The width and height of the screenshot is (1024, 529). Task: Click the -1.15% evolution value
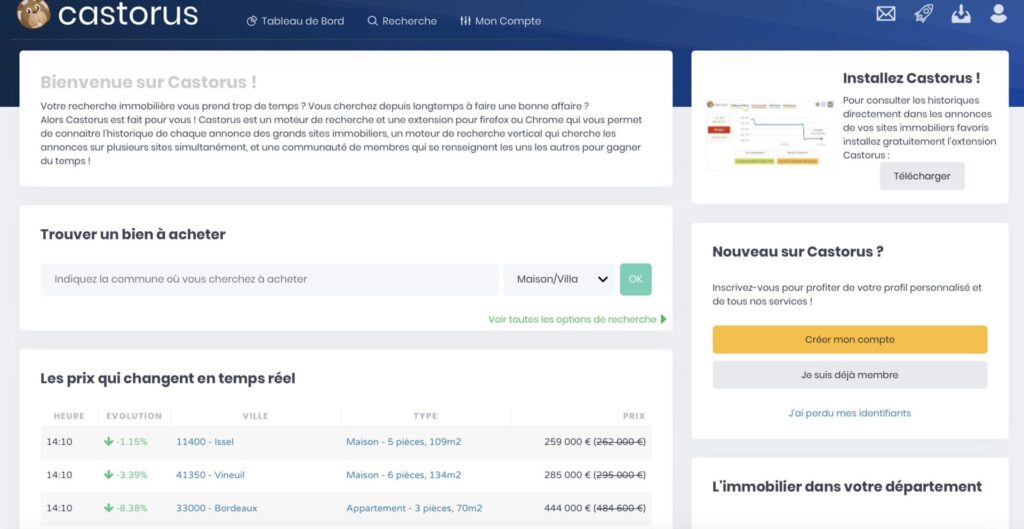(131, 441)
